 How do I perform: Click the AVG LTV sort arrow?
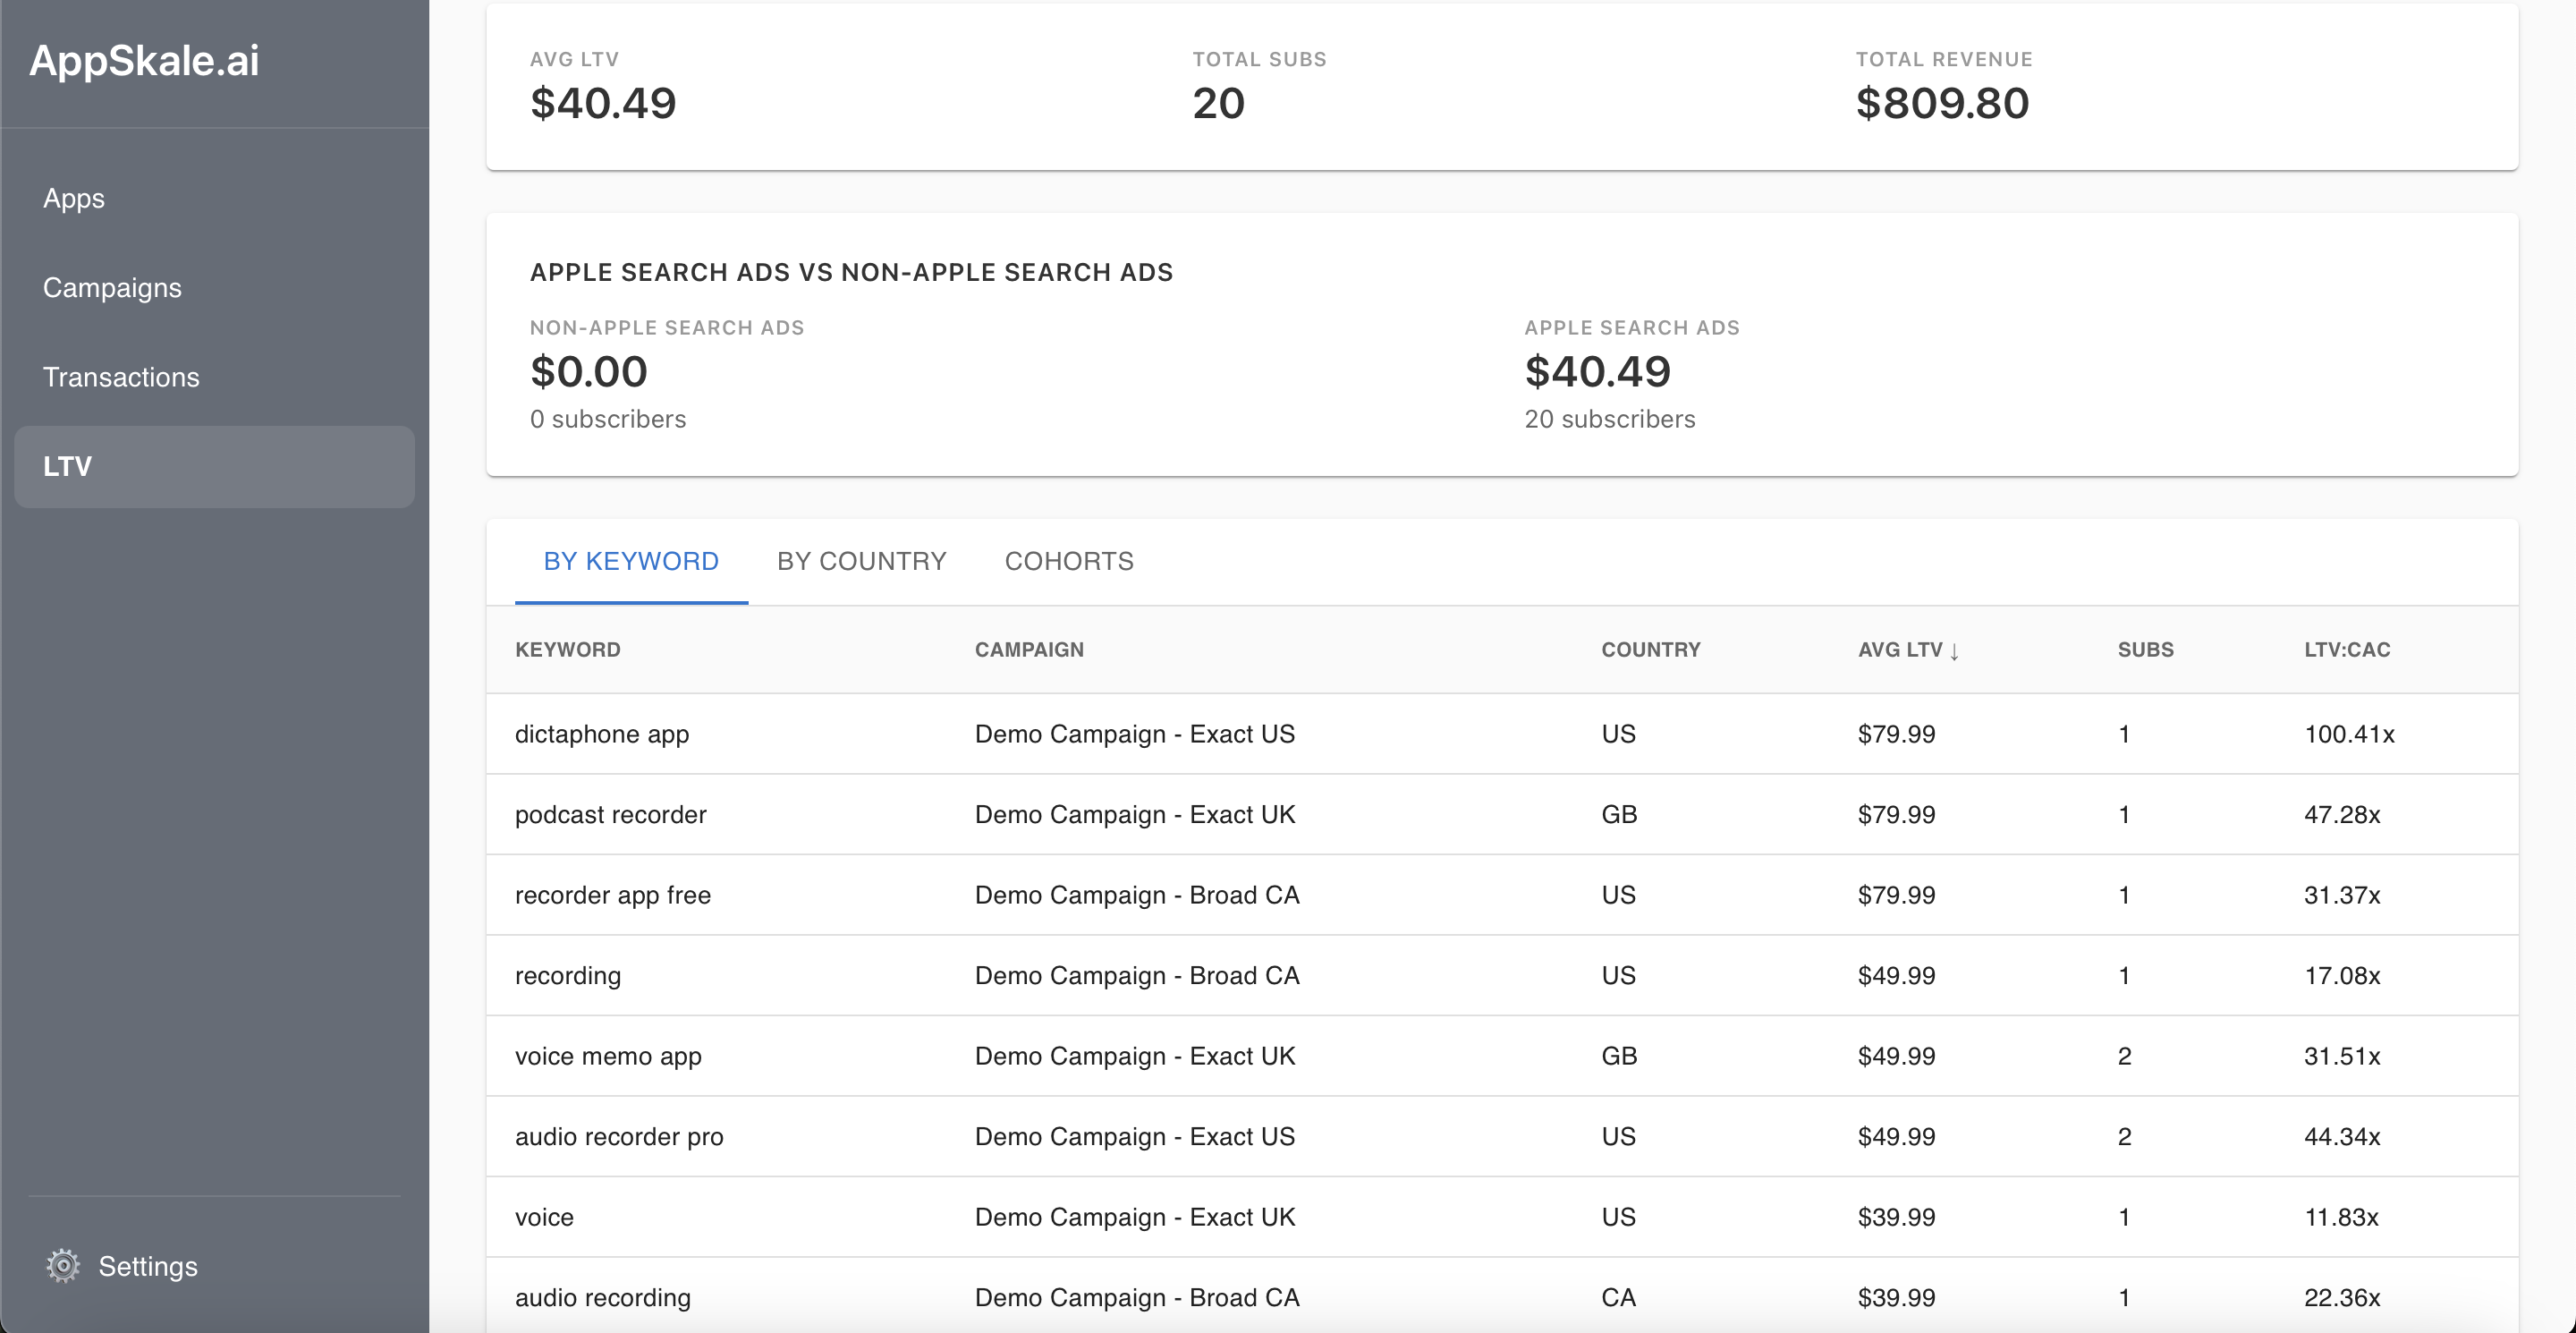tap(1954, 651)
